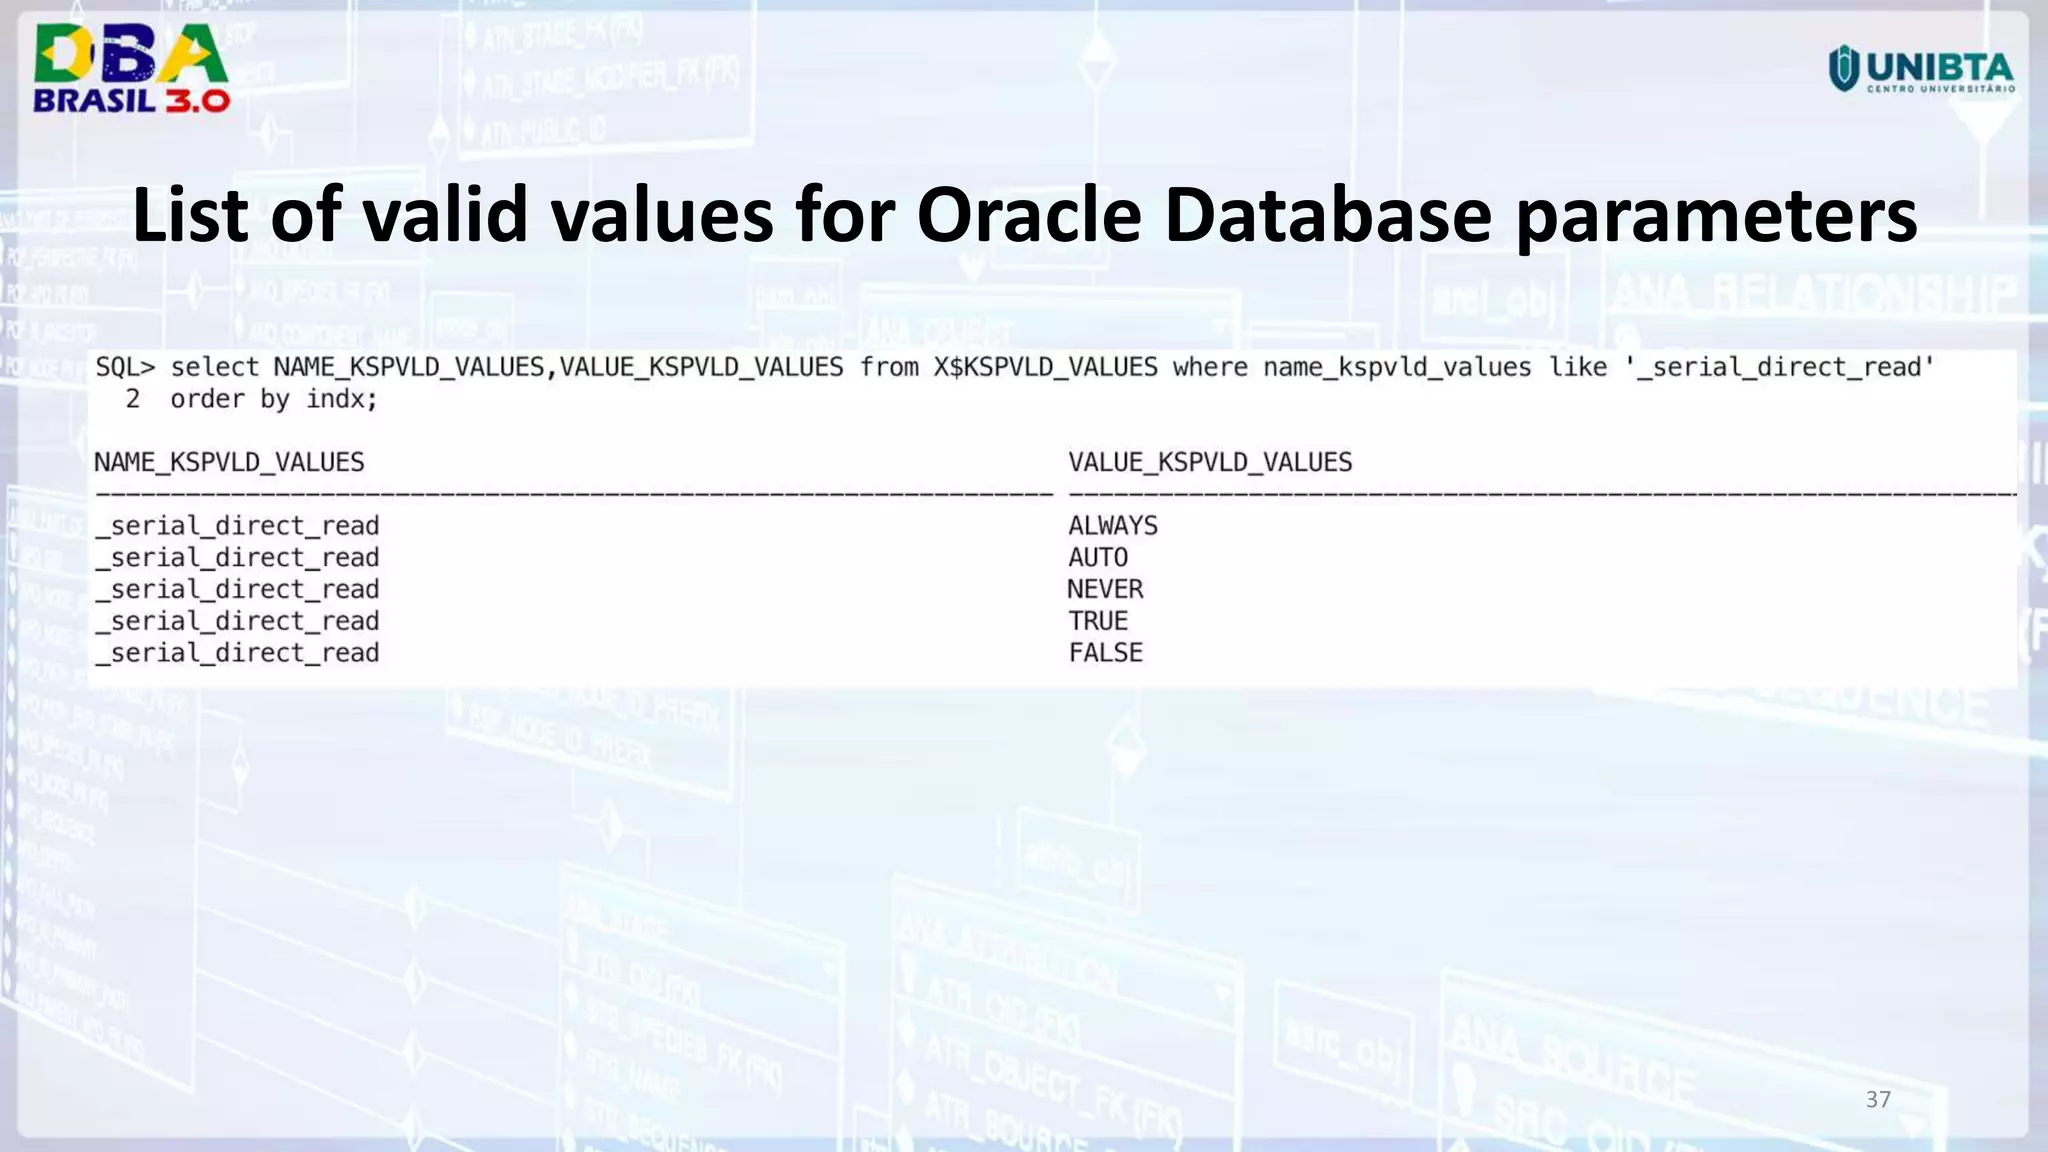Screen dimensions: 2048x1152
Task: Click the VALUE_KSPVLD_VALUES column header
Action: point(1210,463)
